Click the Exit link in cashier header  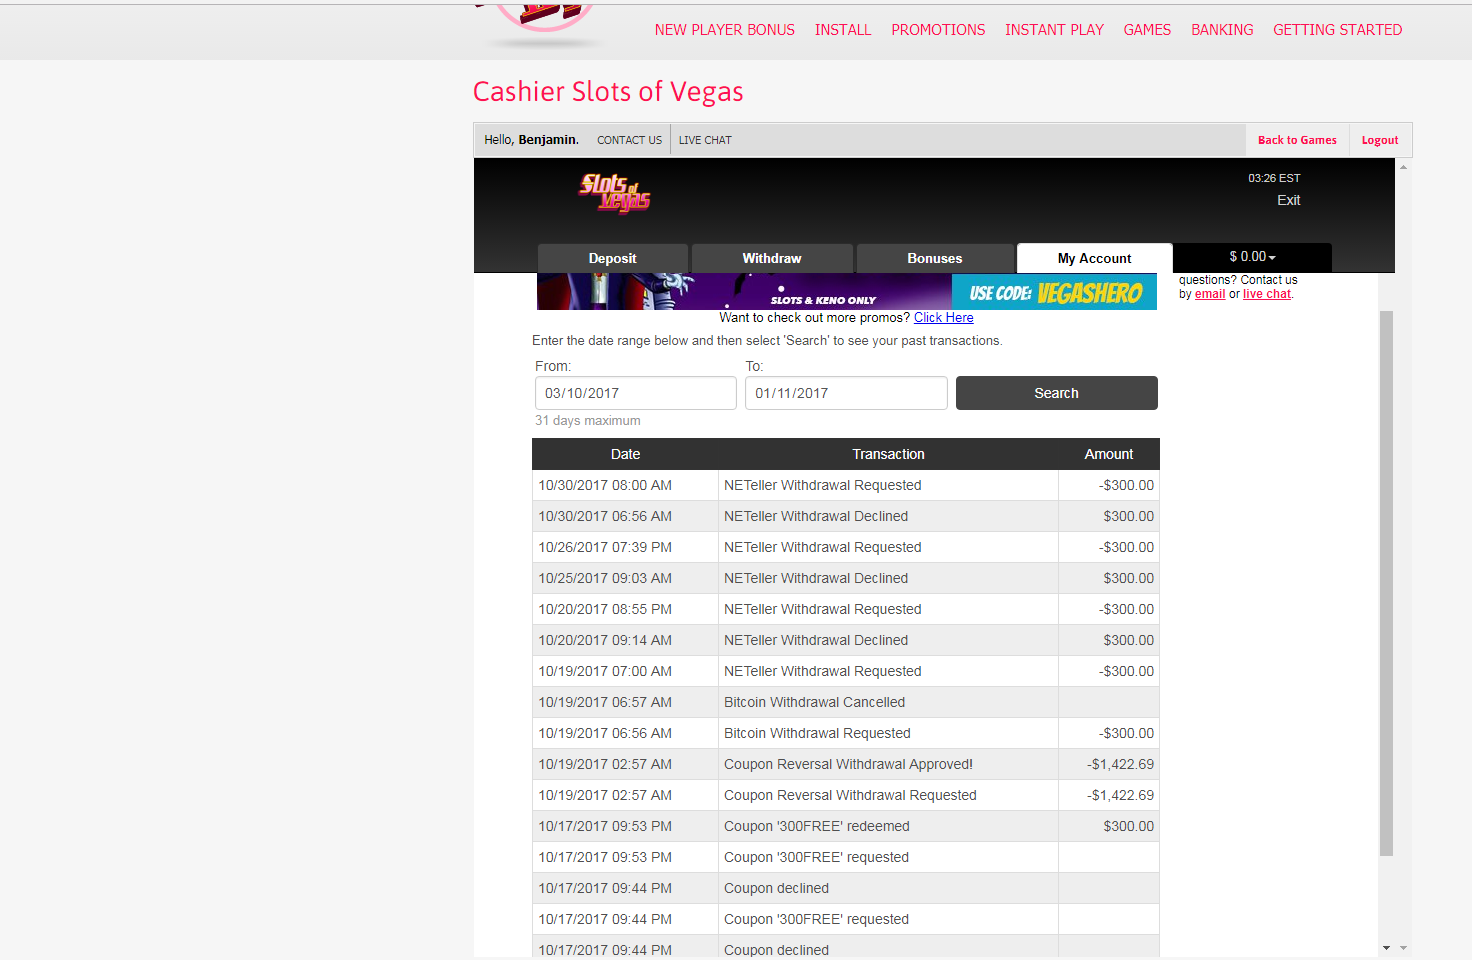pos(1288,200)
